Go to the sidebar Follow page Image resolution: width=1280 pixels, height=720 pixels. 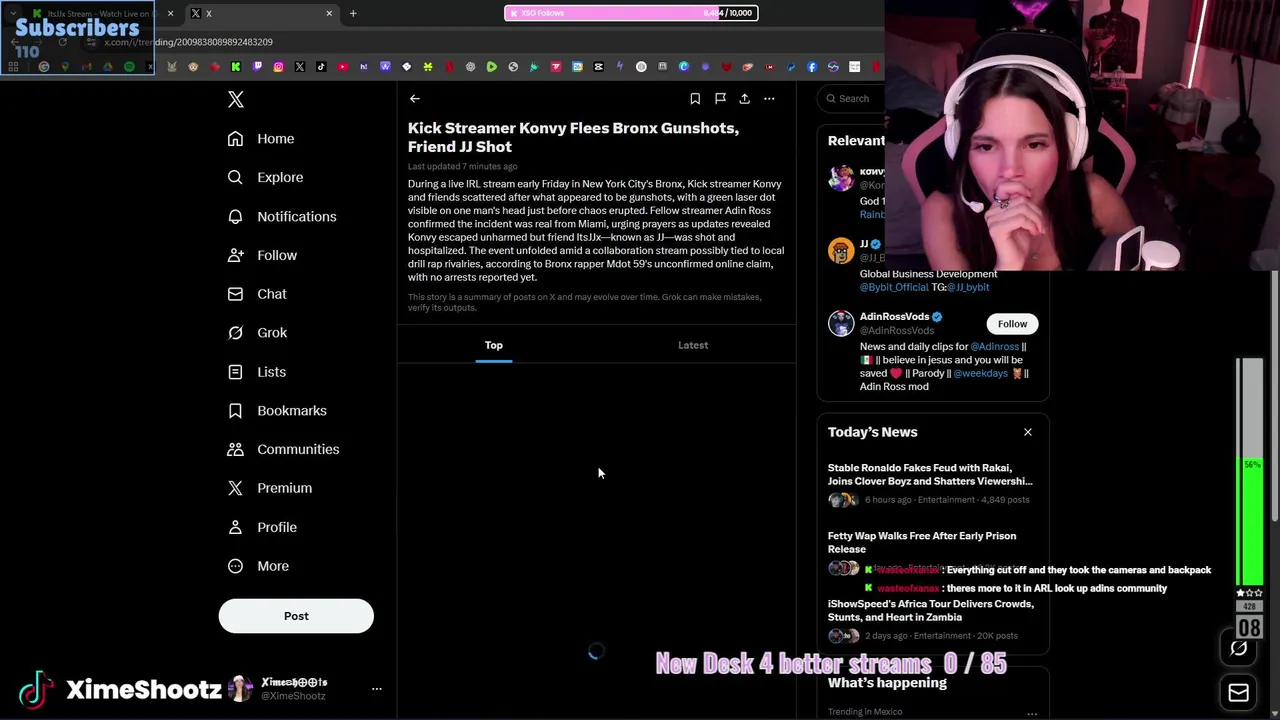pos(262,255)
